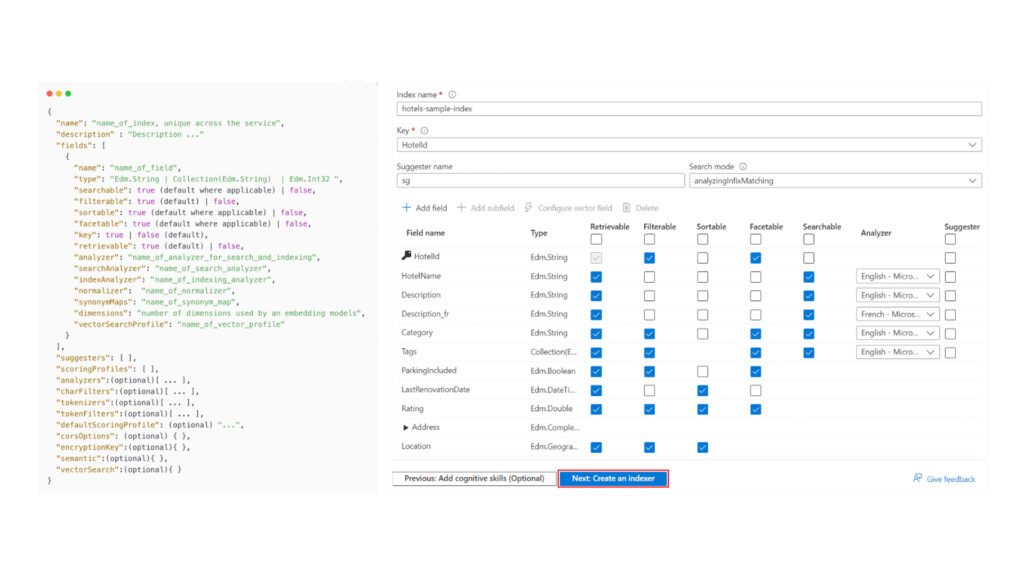
Task: Click Next: Create an indexer button
Action: [613, 479]
